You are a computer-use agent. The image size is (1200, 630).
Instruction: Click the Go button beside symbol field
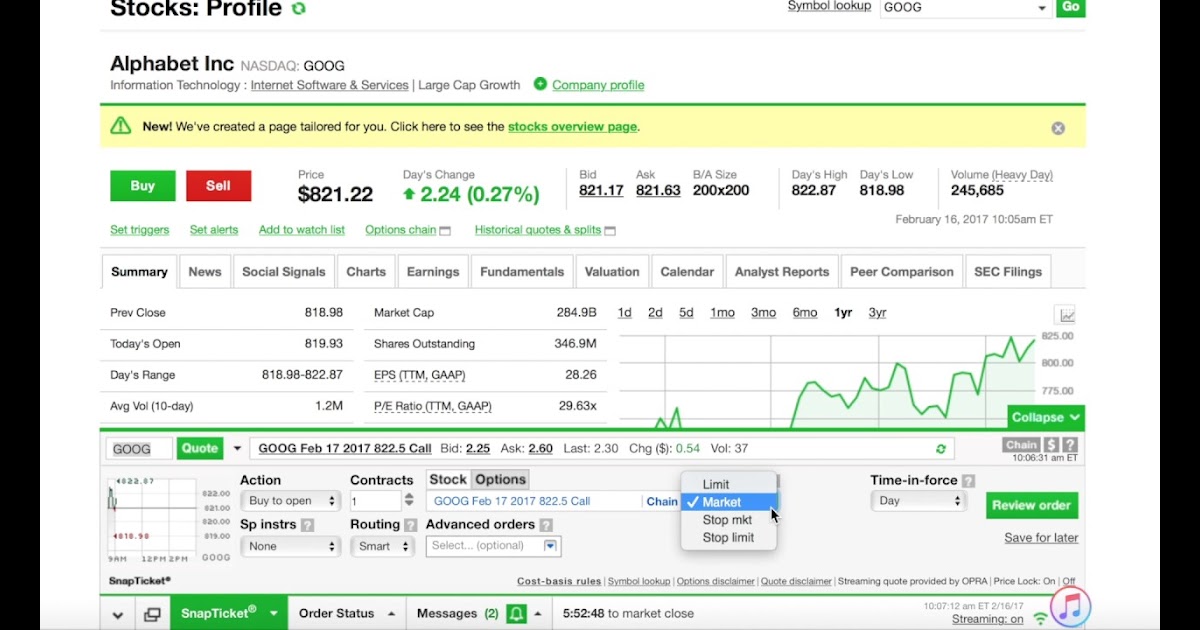click(x=1071, y=7)
